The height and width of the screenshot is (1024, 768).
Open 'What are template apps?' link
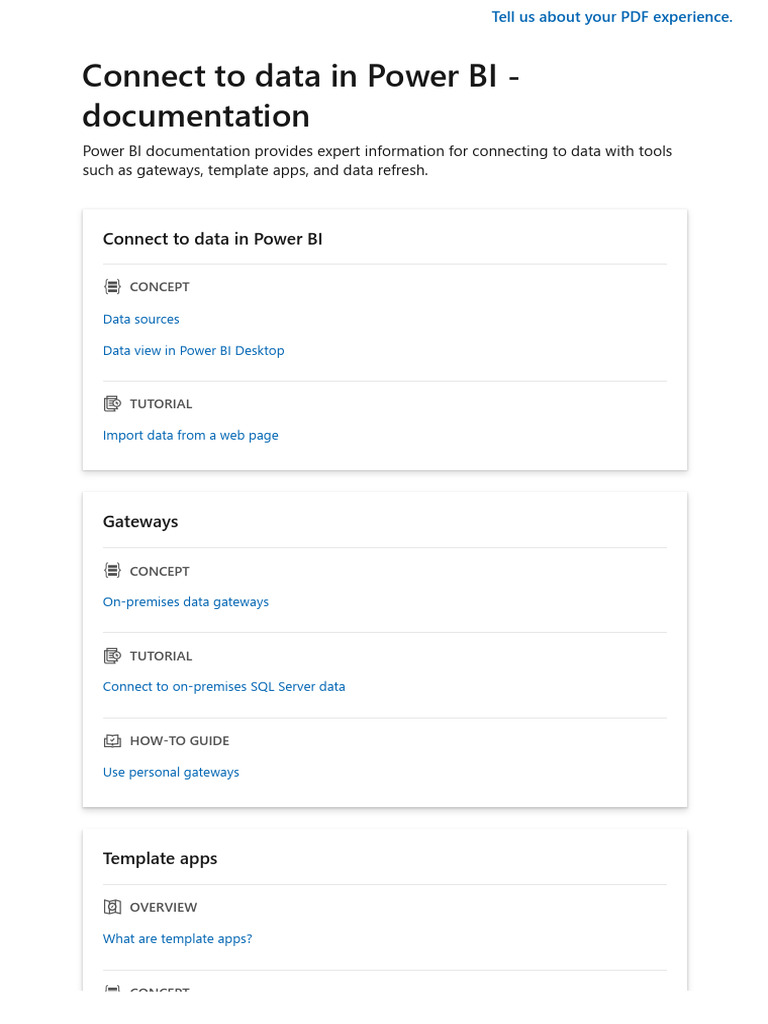coord(177,939)
